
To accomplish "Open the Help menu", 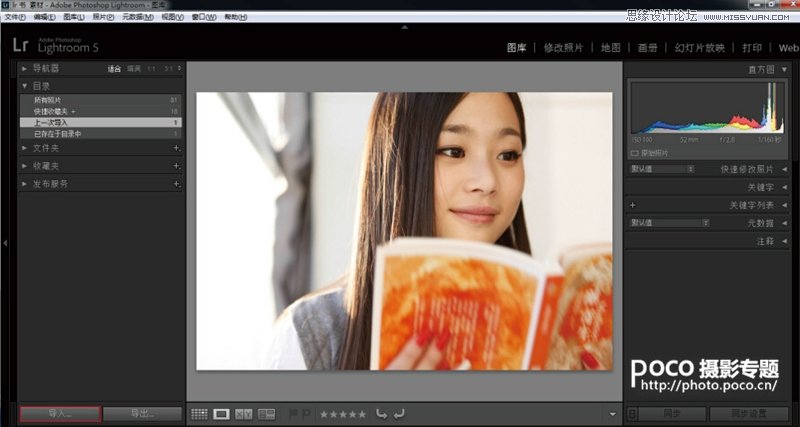I will pyautogui.click(x=236, y=17).
